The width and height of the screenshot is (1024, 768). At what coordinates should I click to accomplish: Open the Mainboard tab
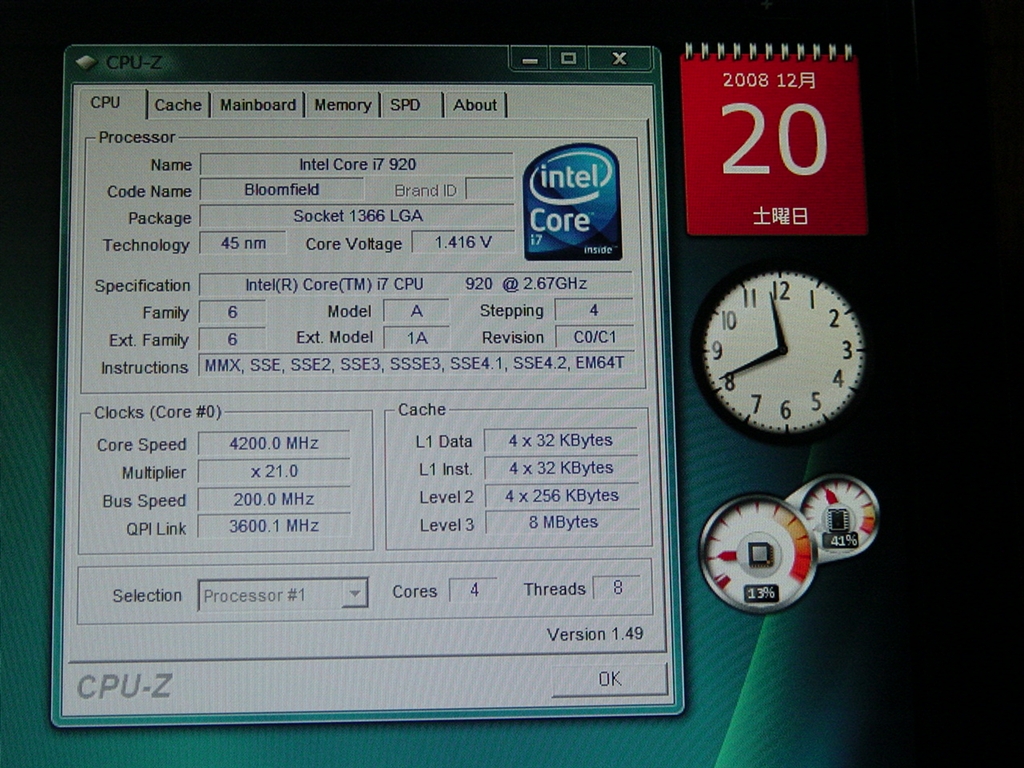(x=257, y=105)
